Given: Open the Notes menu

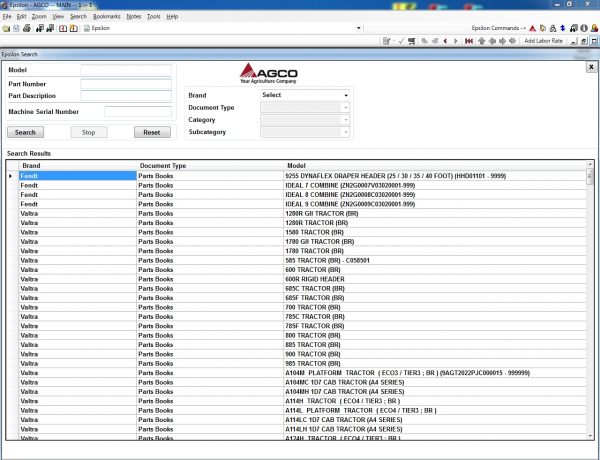Looking at the screenshot, I should (x=134, y=16).
